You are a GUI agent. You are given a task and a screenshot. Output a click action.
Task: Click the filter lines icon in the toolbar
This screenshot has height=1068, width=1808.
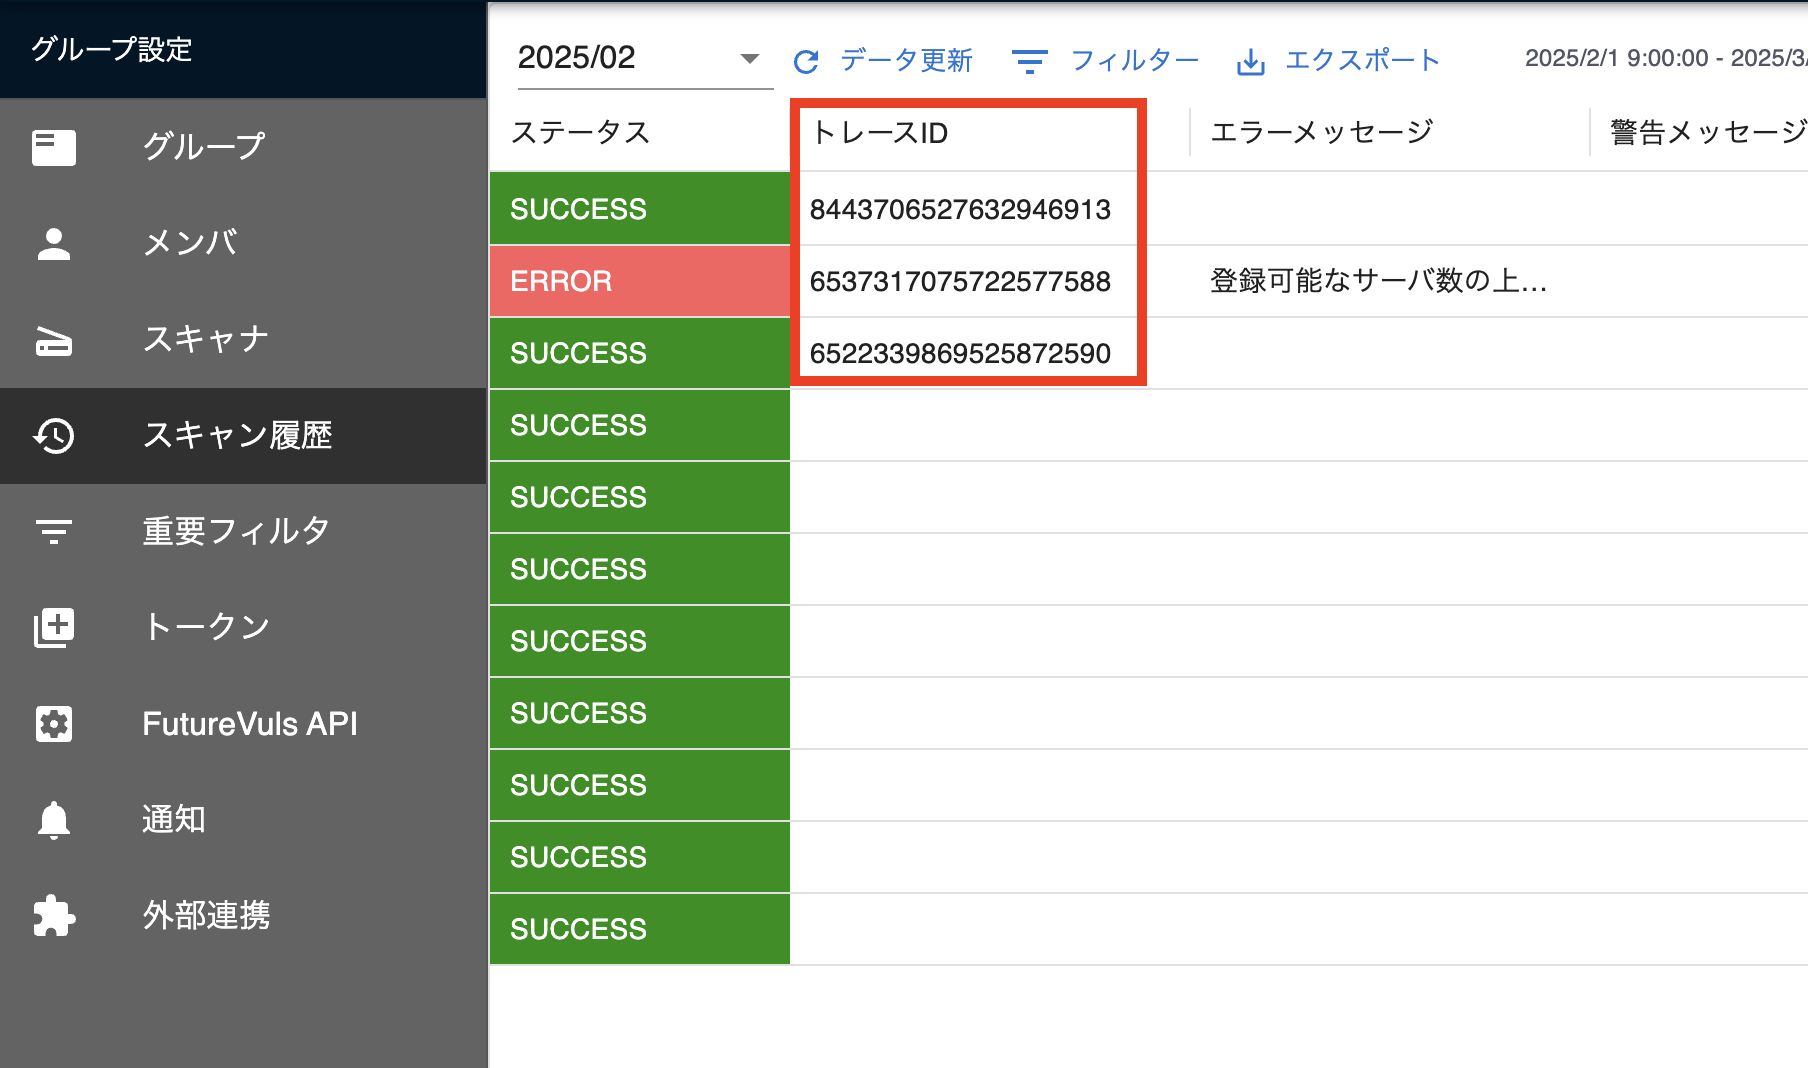(1029, 62)
